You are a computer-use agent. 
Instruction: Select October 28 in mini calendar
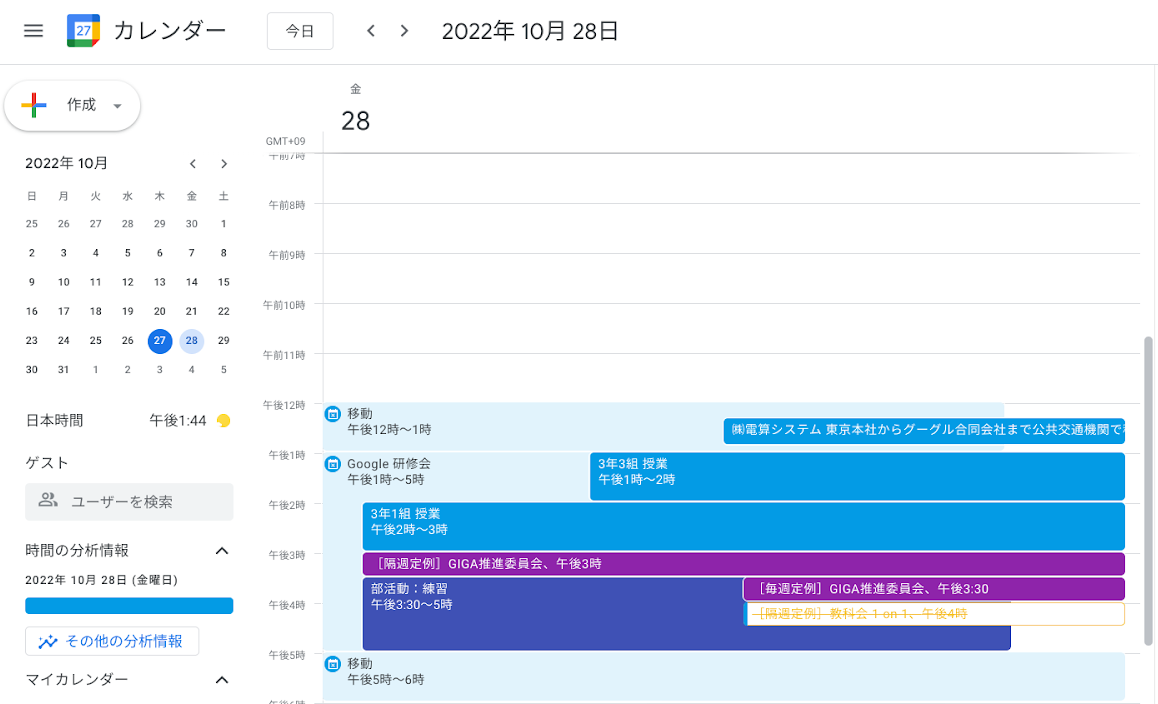tap(191, 341)
